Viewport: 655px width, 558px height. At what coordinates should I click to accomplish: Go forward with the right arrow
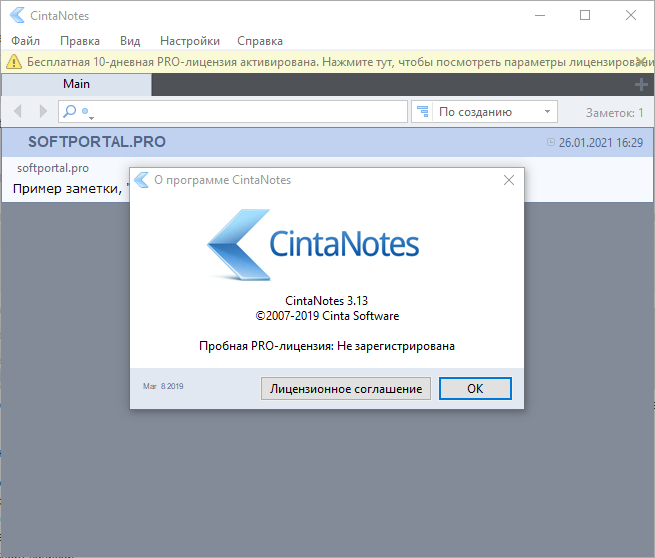click(43, 112)
